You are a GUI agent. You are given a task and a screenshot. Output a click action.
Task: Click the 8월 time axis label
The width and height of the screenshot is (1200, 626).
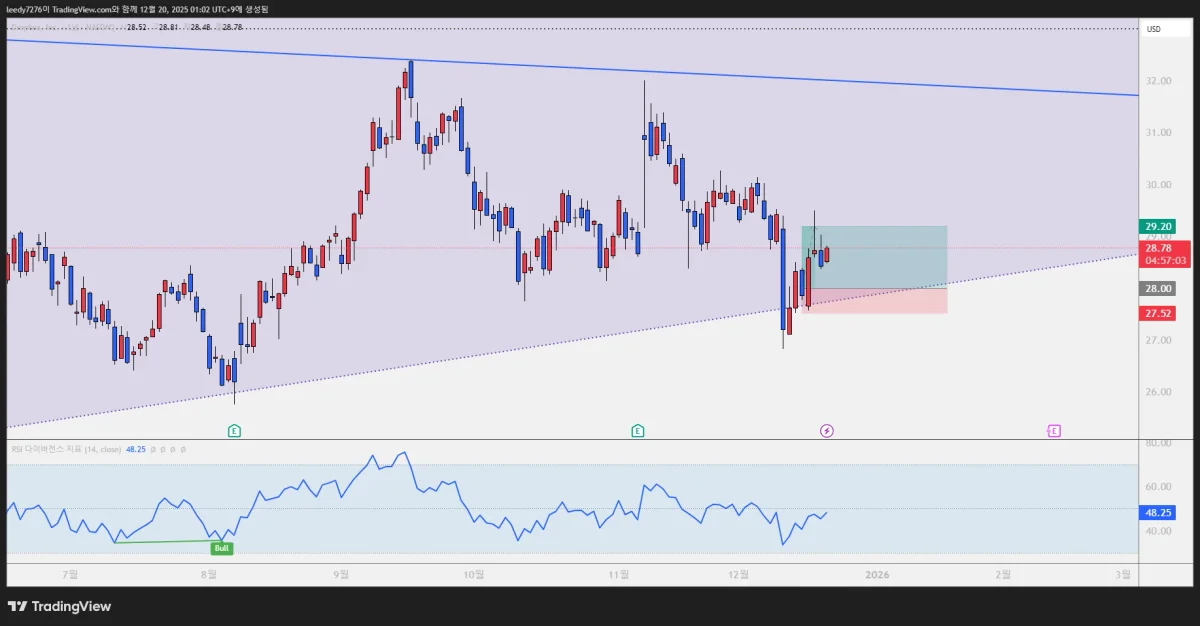209,574
